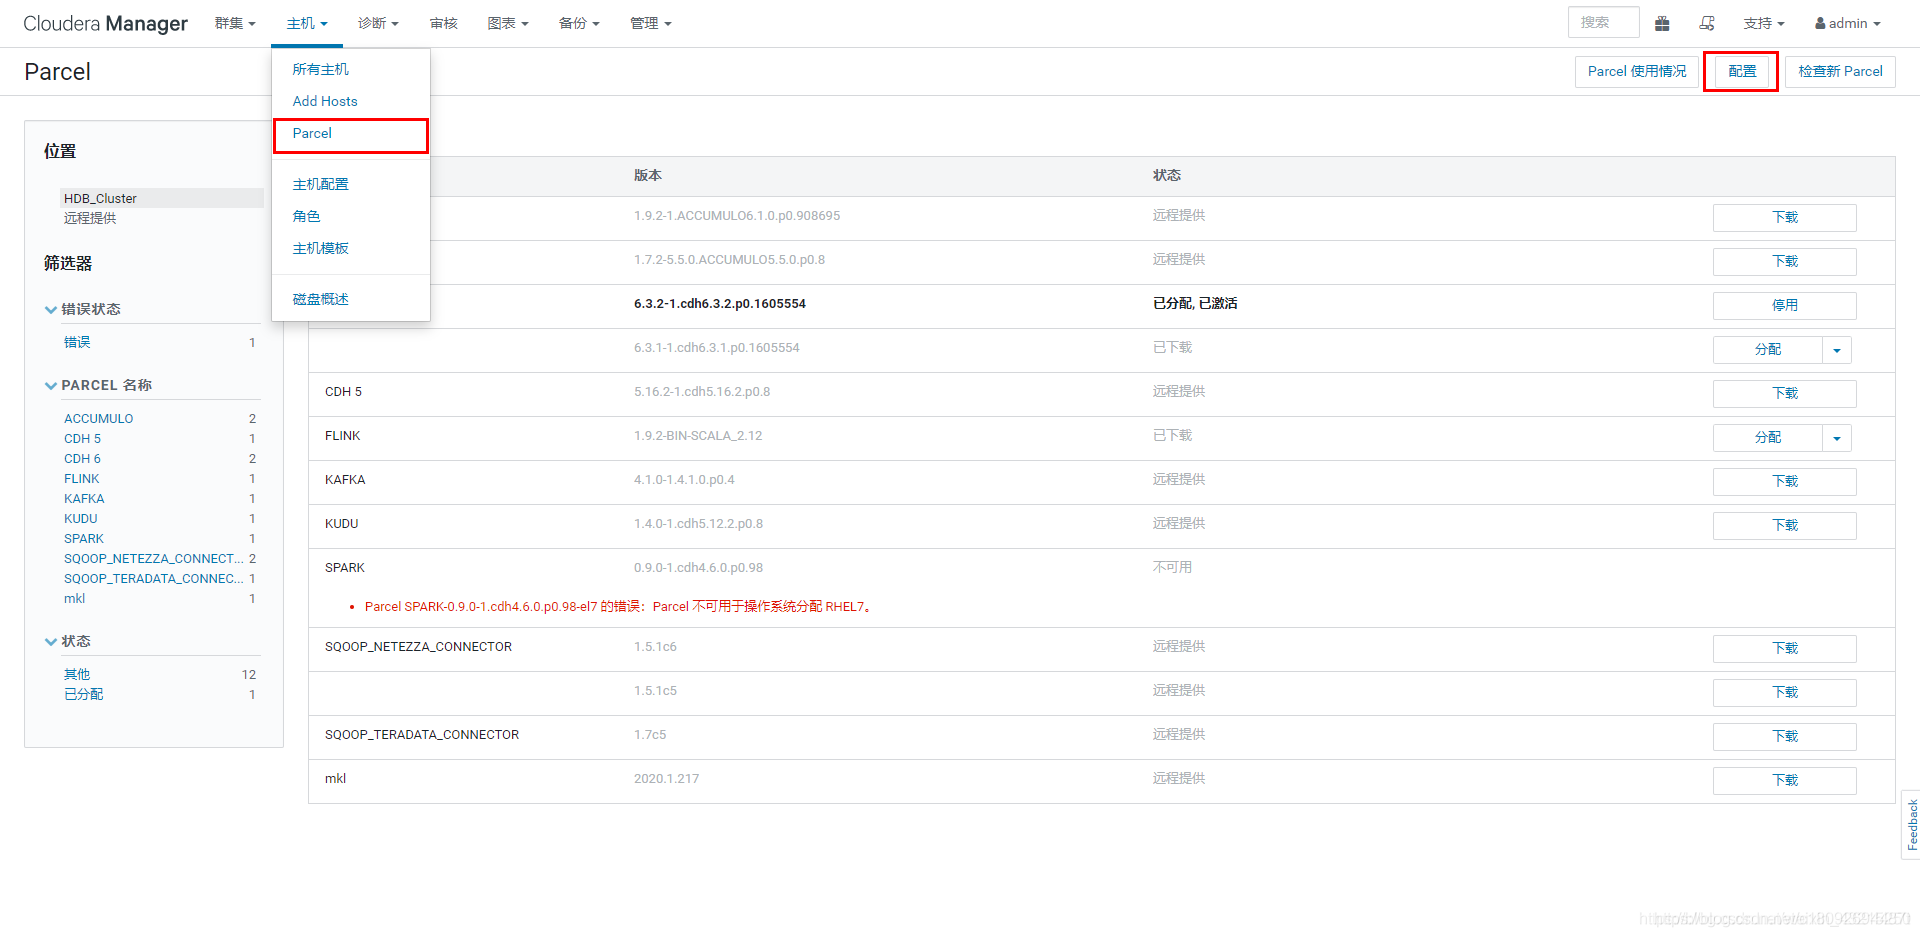Select Add Hosts menu entry
Viewport: 1920px width, 937px height.
pyautogui.click(x=324, y=101)
